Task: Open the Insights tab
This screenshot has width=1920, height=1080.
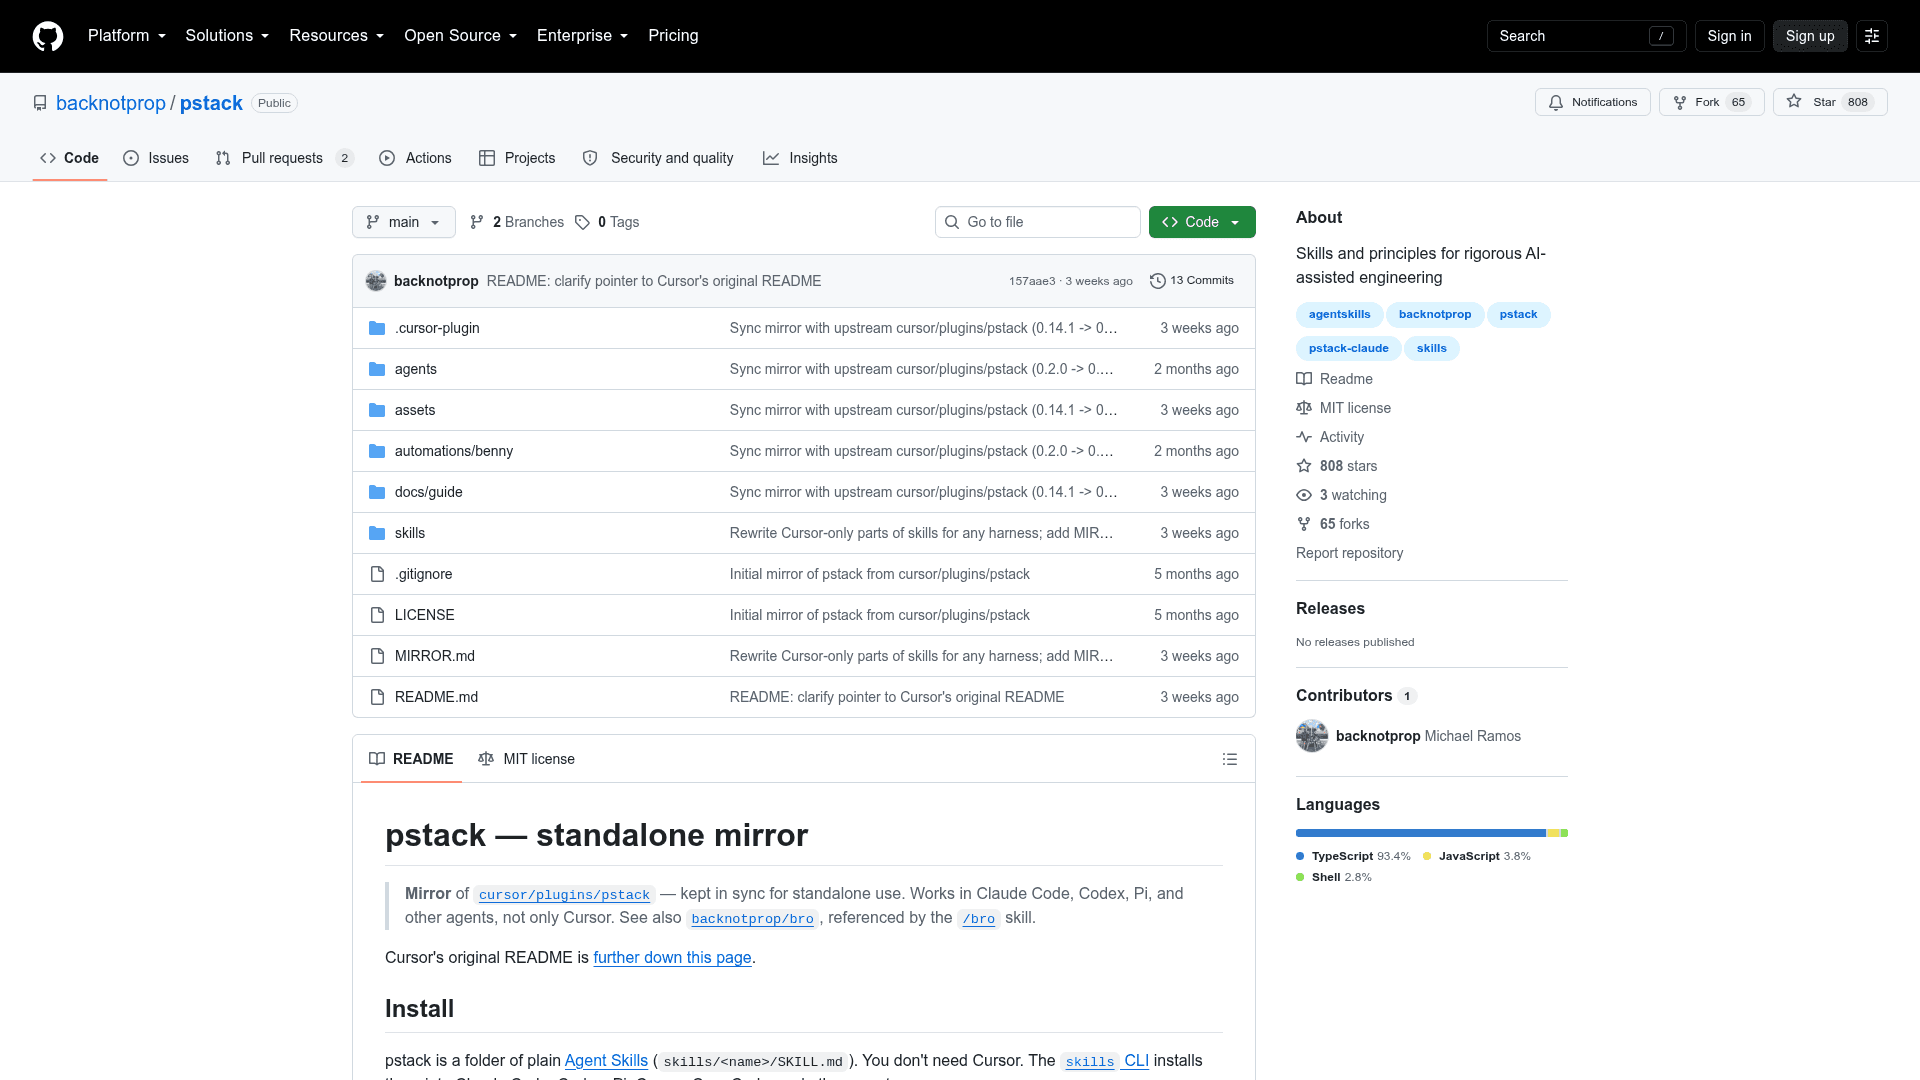Action: [800, 158]
